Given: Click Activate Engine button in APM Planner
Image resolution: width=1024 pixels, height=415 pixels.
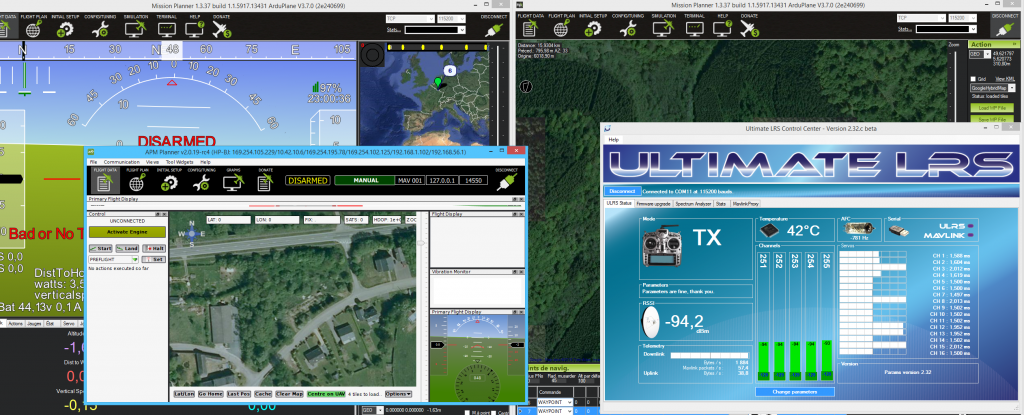Looking at the screenshot, I should point(127,231).
